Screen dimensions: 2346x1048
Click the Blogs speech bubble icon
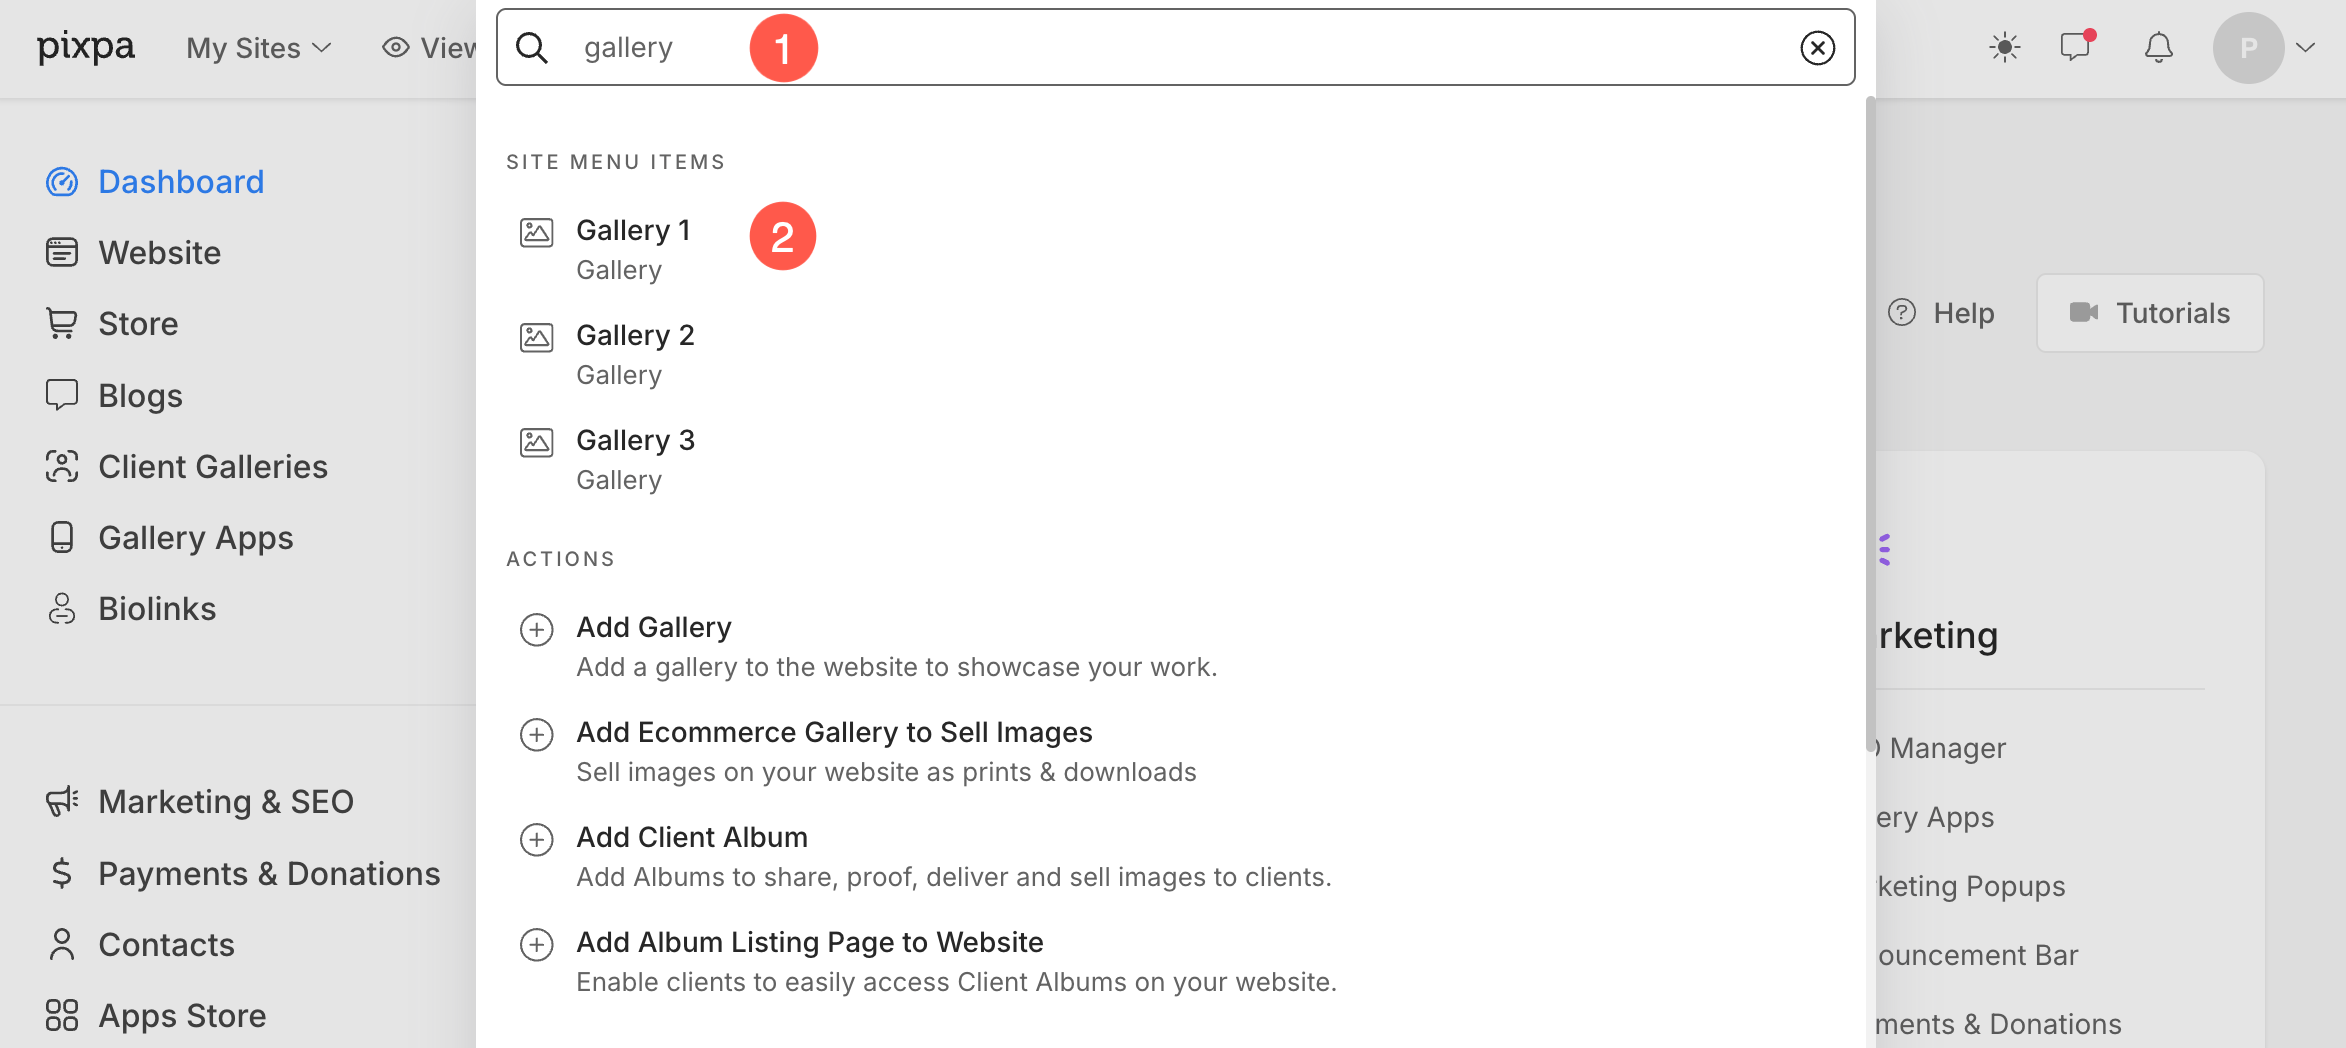62,395
